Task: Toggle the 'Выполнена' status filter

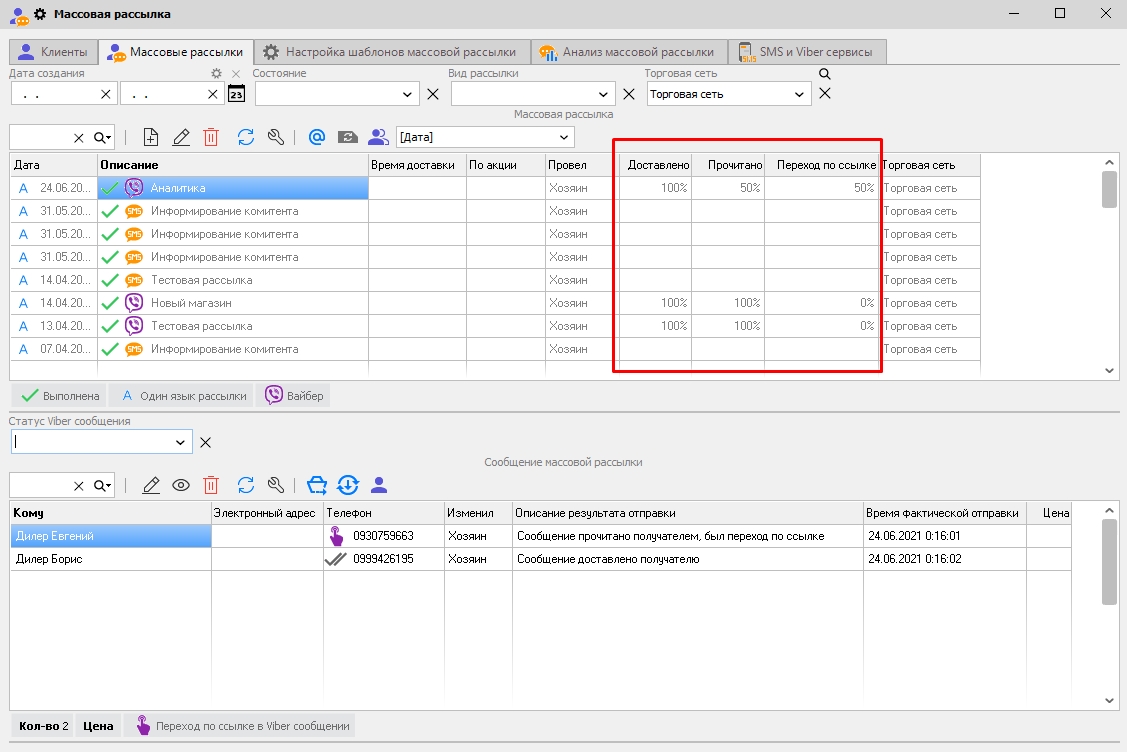Action: 59,396
